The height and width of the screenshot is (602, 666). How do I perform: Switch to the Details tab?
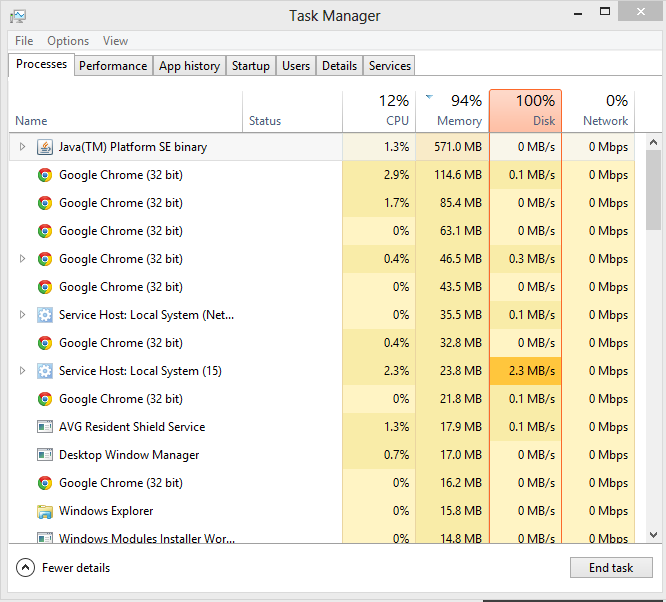(339, 66)
